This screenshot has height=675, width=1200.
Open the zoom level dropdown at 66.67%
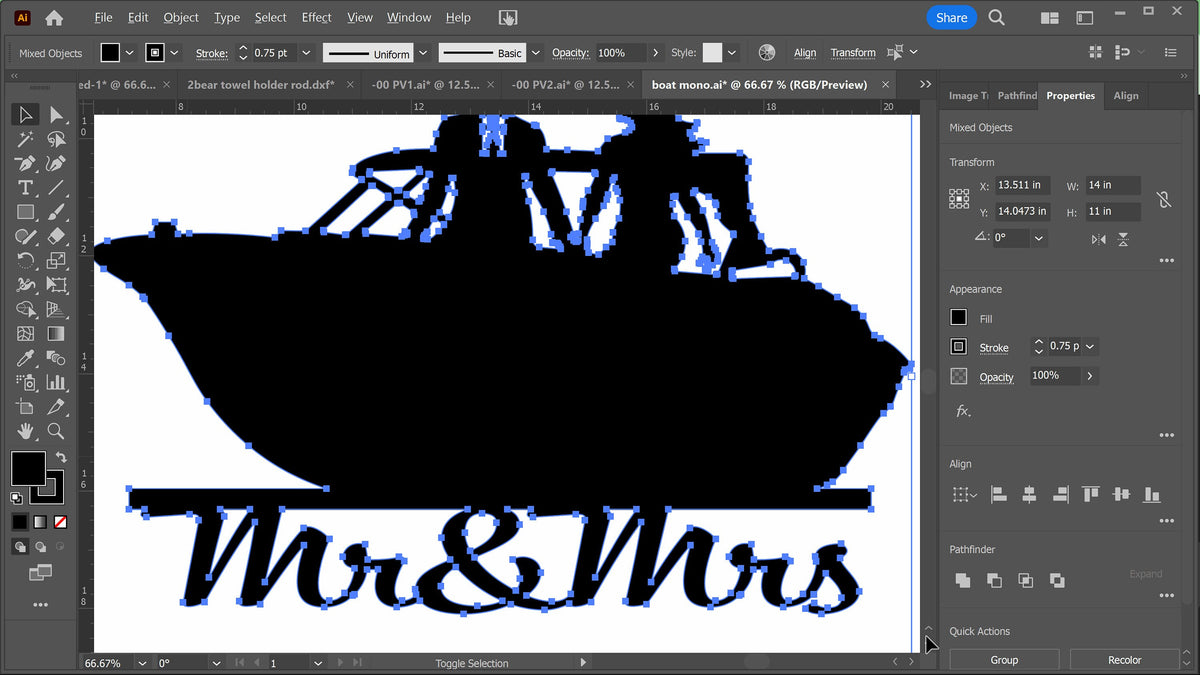(x=142, y=663)
